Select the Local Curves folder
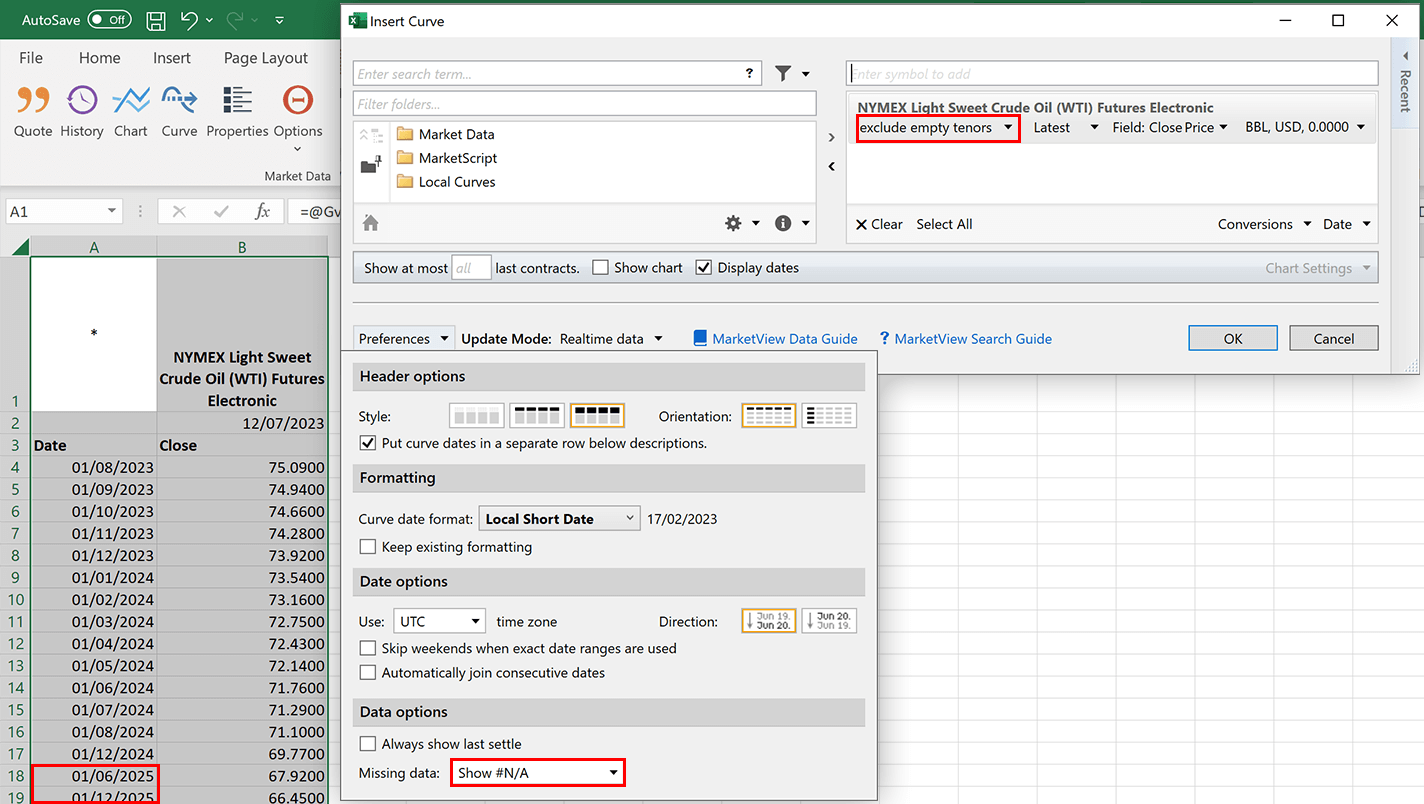 [446, 182]
